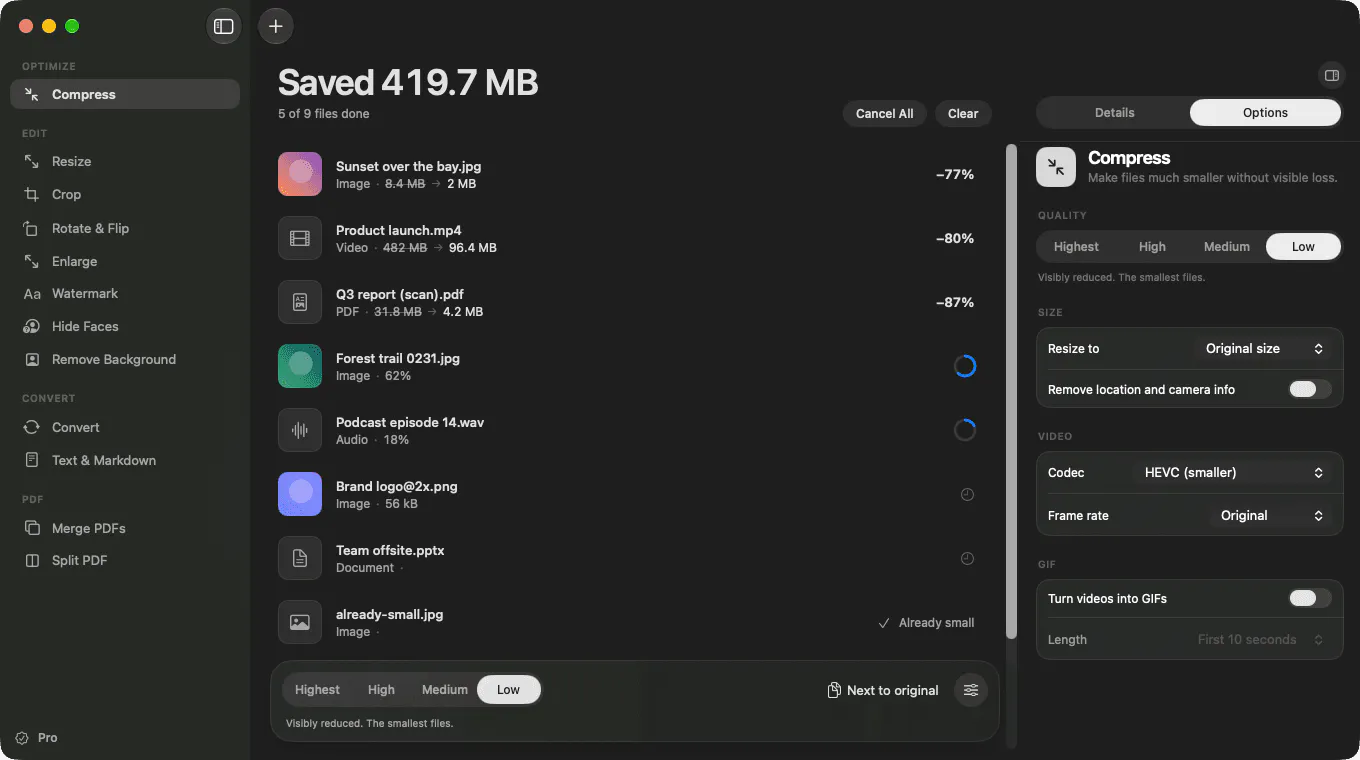Click the Forest trail 0231.jpg progress spinner
The width and height of the screenshot is (1360, 760).
[x=964, y=366]
